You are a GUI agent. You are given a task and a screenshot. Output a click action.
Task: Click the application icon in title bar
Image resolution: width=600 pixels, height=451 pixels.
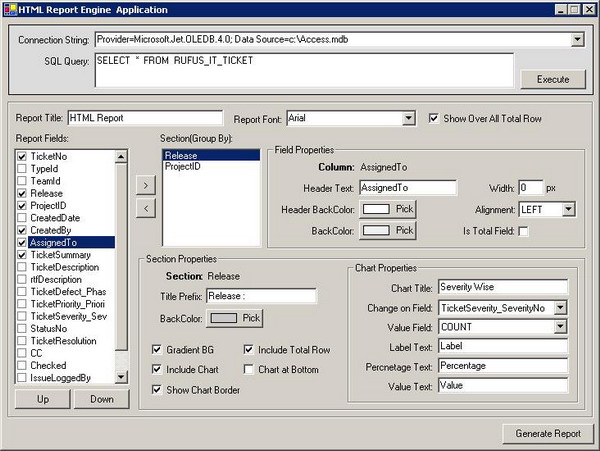click(x=10, y=9)
